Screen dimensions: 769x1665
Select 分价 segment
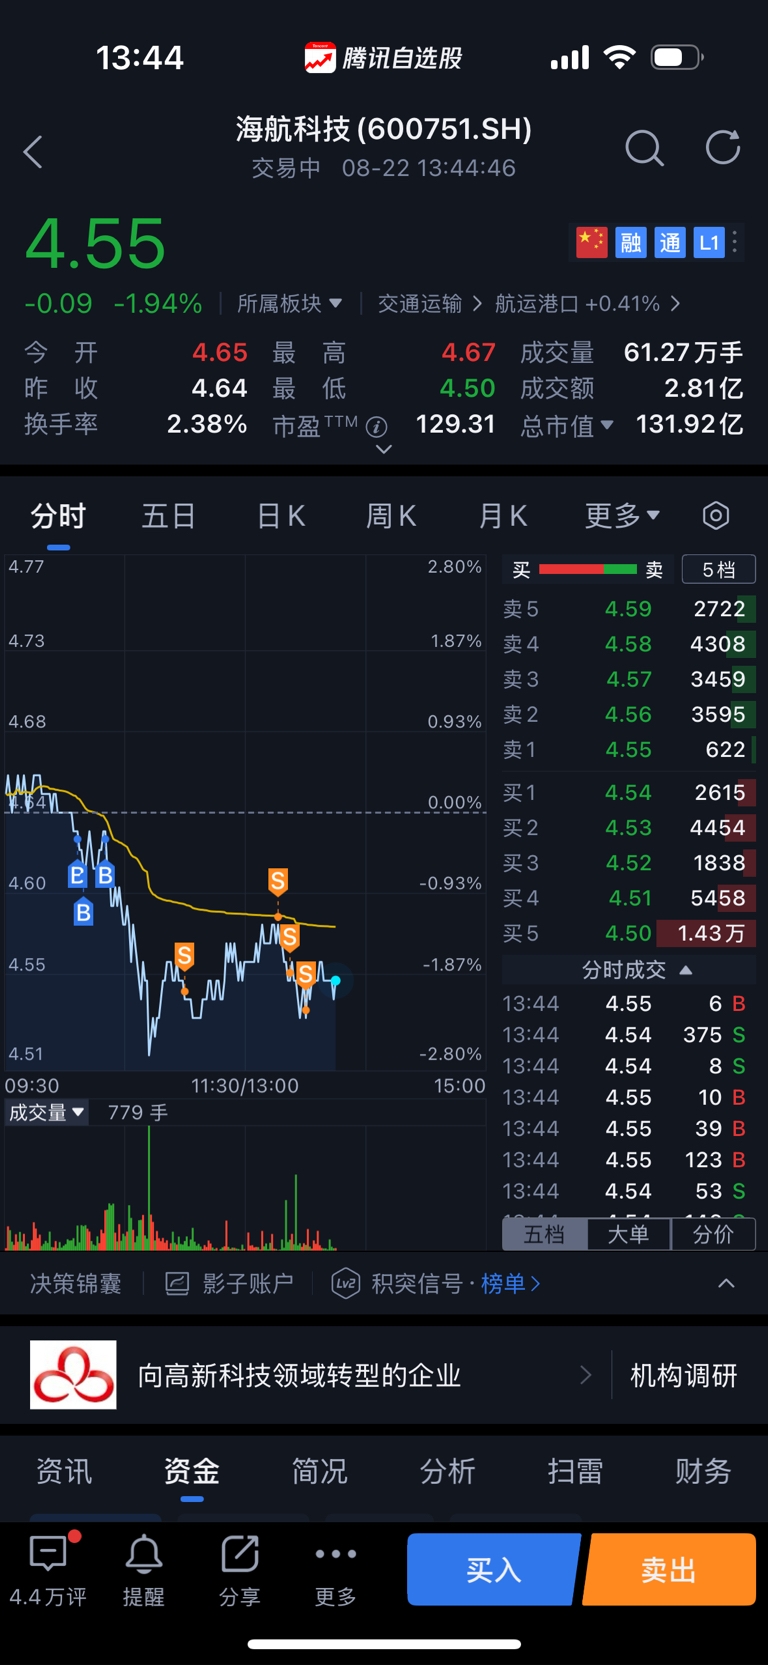point(713,1235)
